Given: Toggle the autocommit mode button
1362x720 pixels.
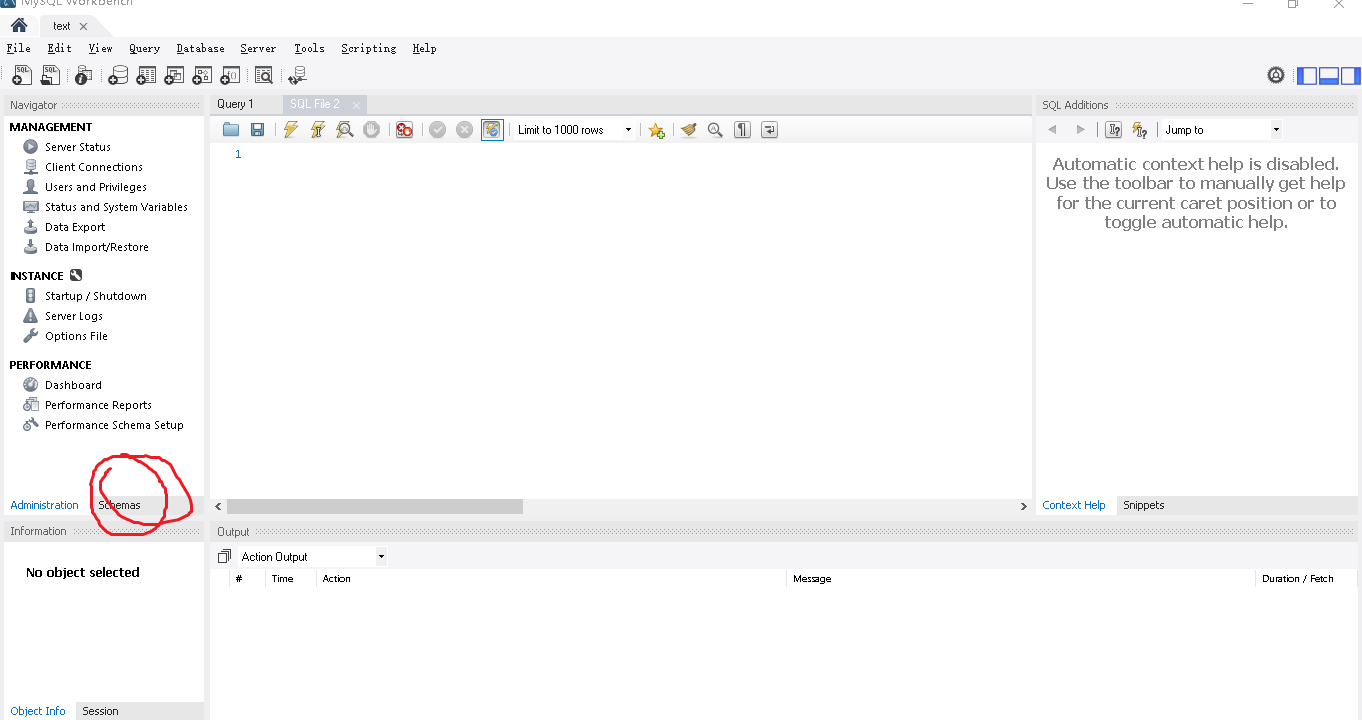Looking at the screenshot, I should pyautogui.click(x=491, y=130).
